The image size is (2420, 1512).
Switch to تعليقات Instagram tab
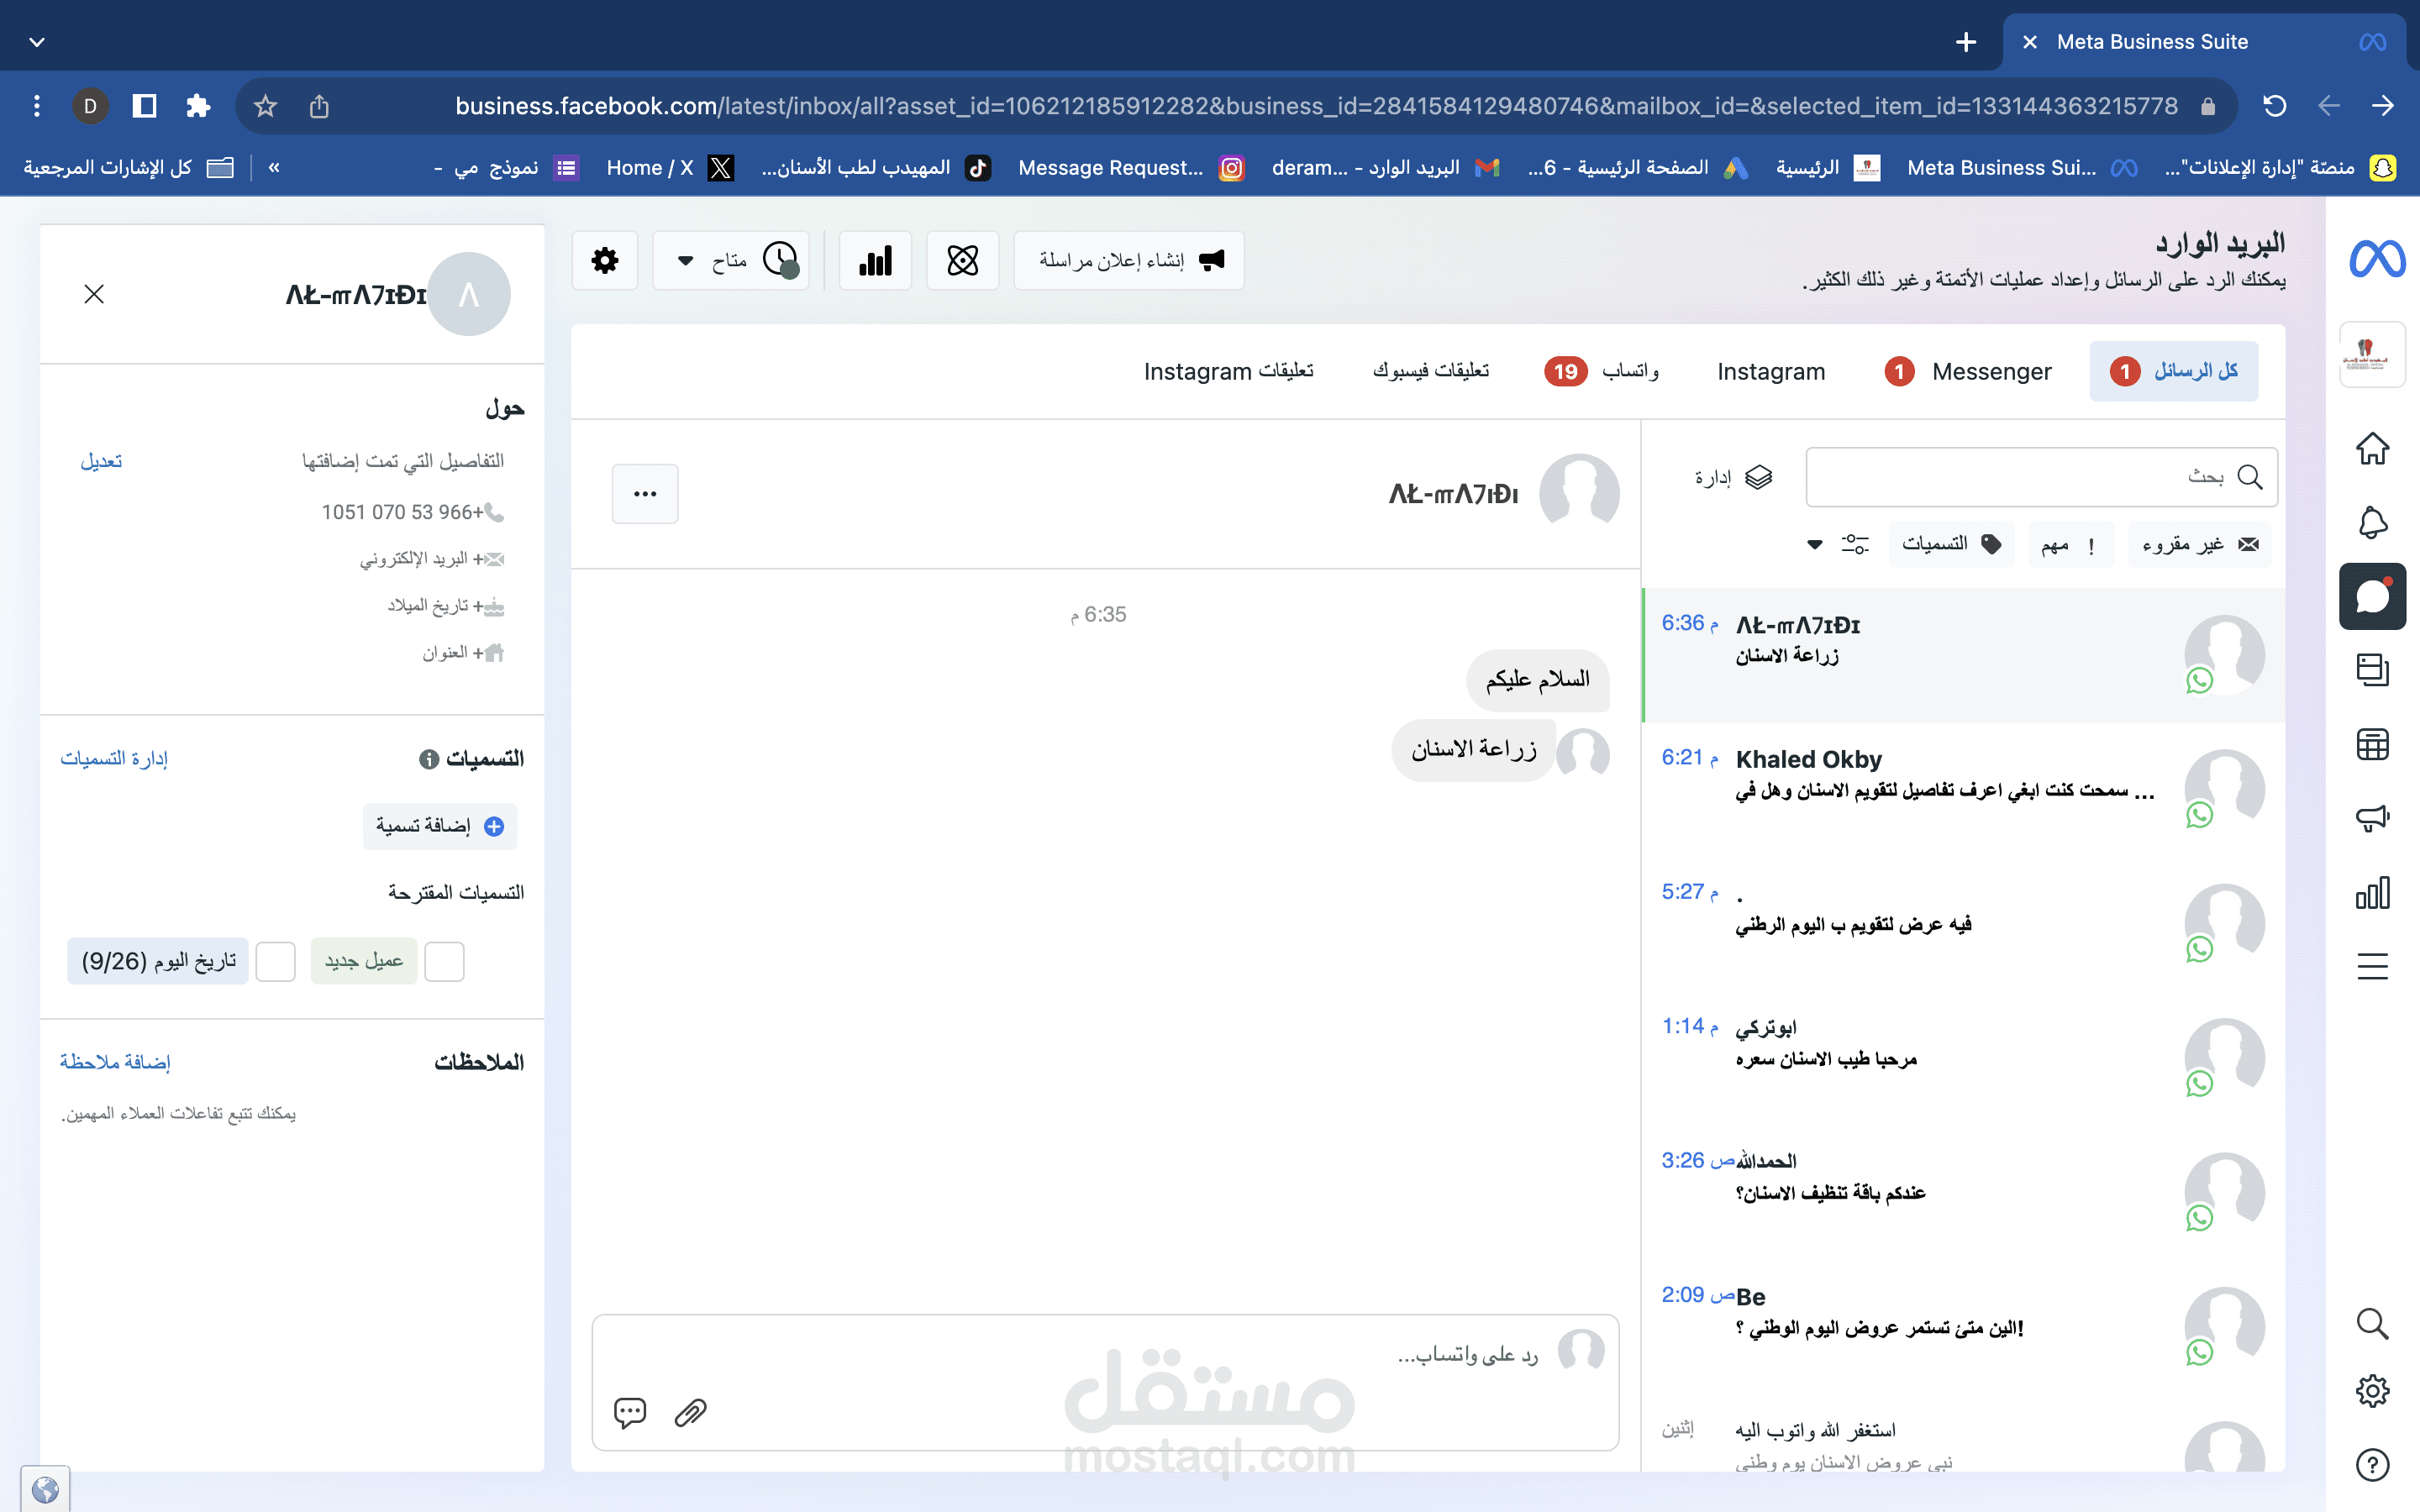[x=1229, y=371]
